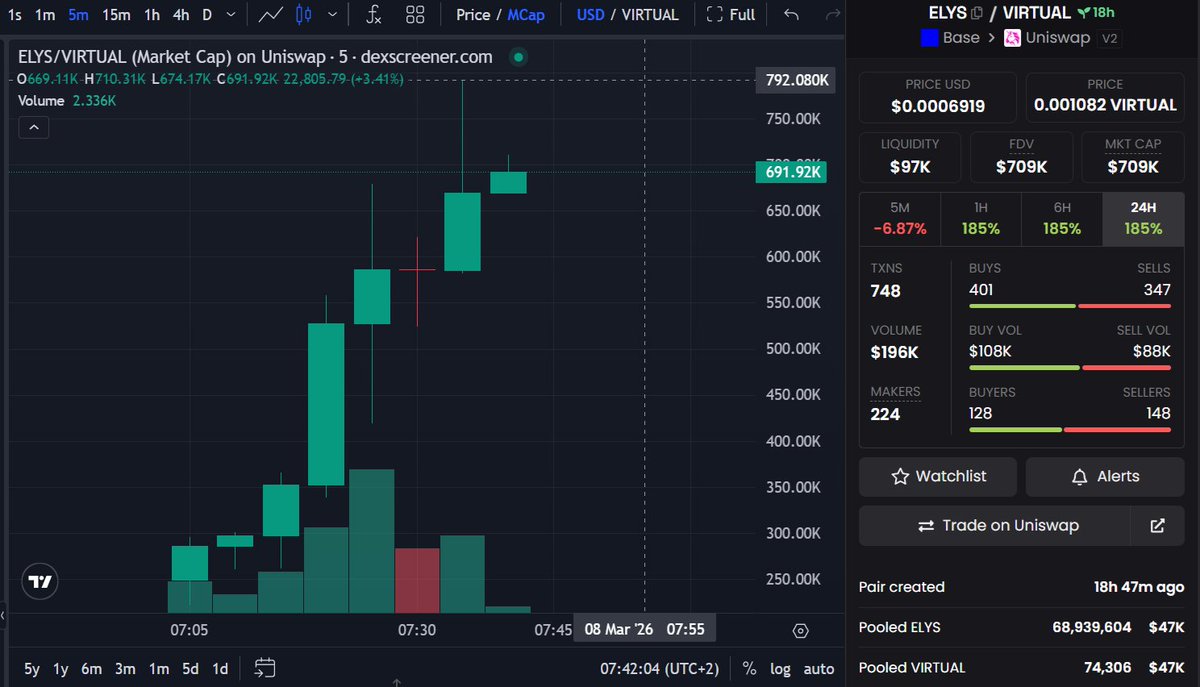The image size is (1200, 687).
Task: Select the 5d date range
Action: point(190,668)
